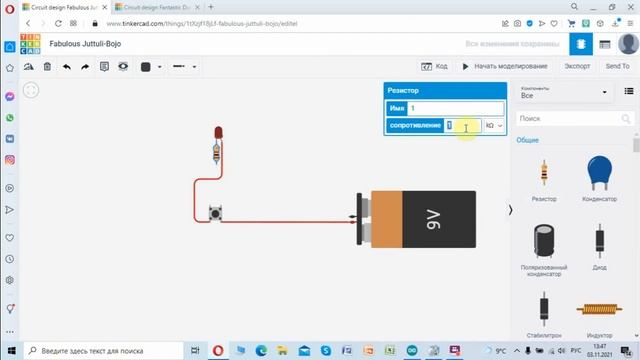Screen dimensions: 640x360
Task: Open Skype from taskbar
Action: coord(326,350)
